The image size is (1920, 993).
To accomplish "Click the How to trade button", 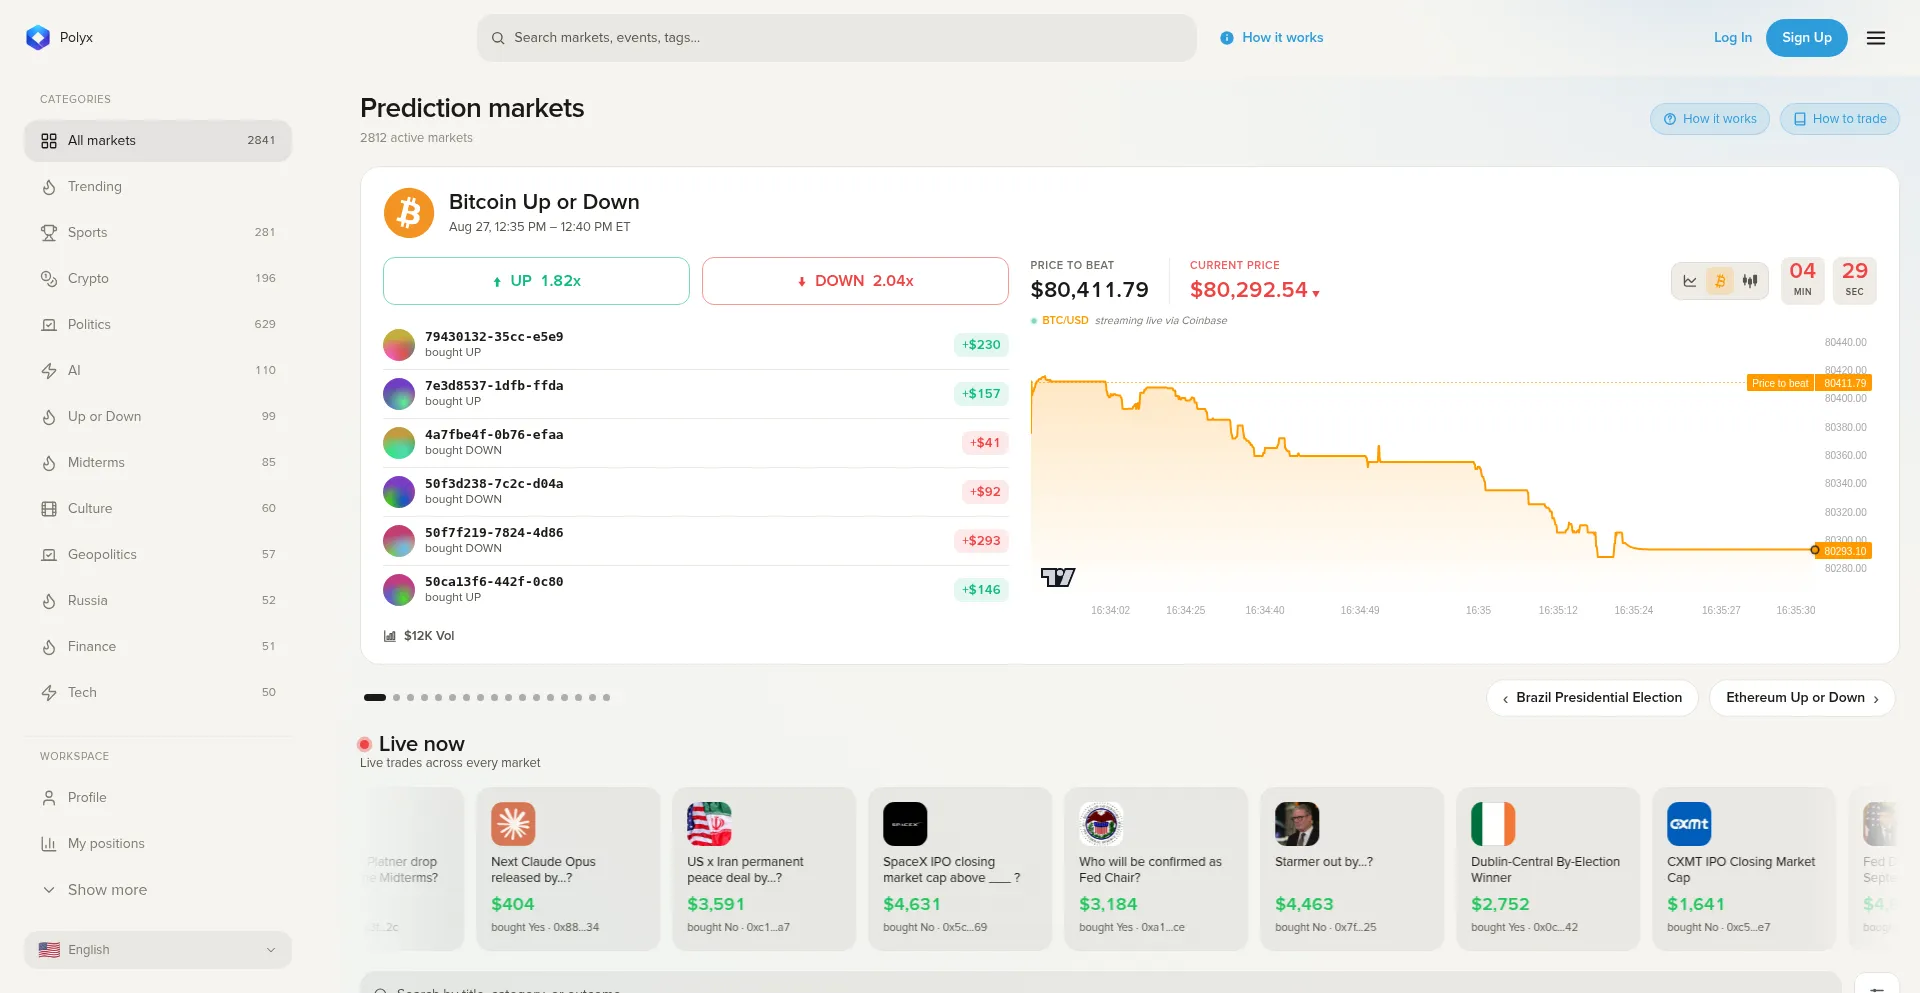I will (1840, 119).
